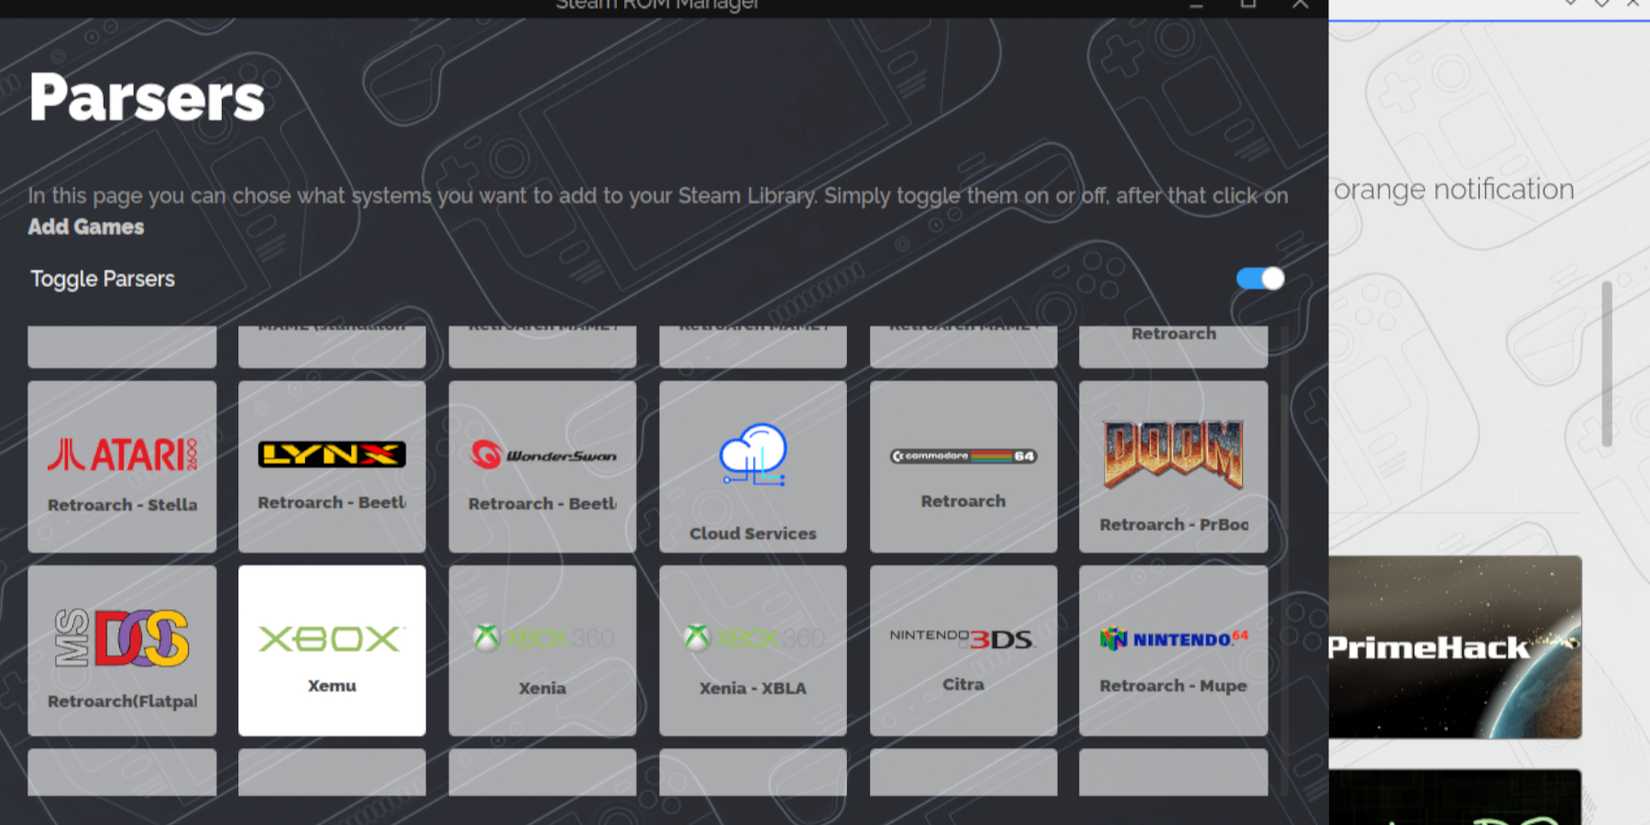Screen dimensions: 1650x825
Task: Select the Doom Retroarch - PrBoom parser
Action: click(1173, 466)
